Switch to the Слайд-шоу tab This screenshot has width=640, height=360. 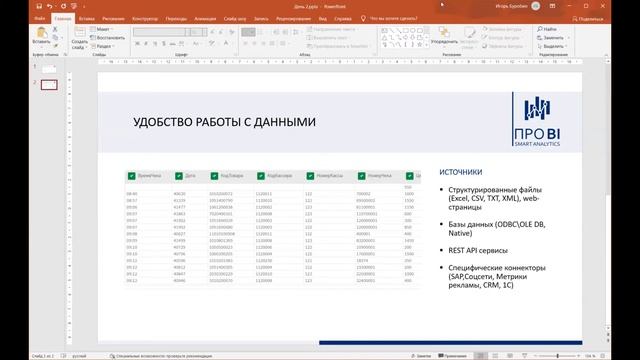pyautogui.click(x=235, y=19)
